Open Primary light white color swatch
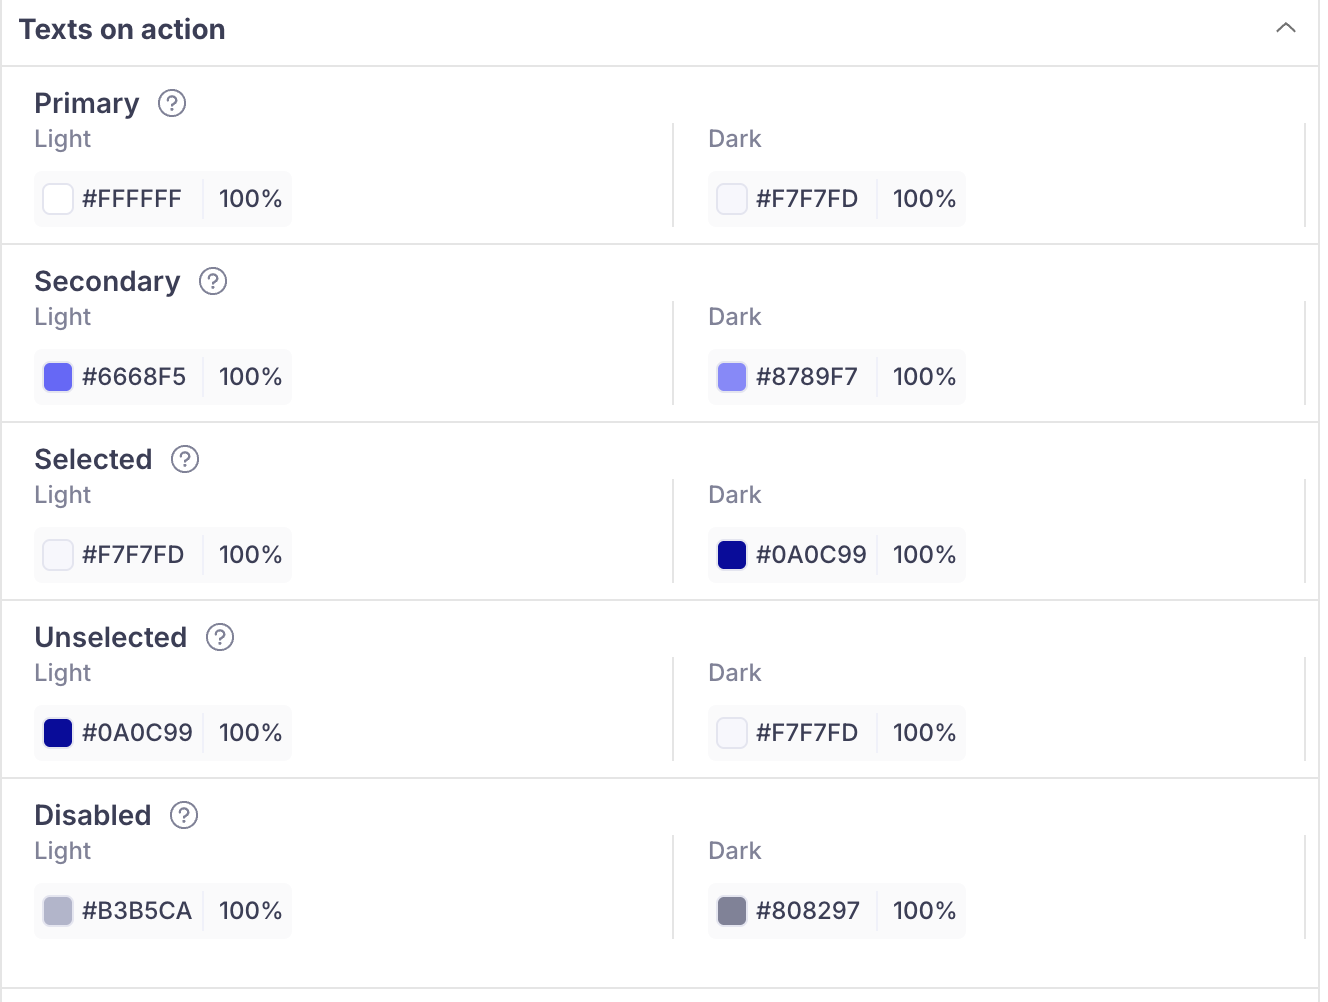 58,199
